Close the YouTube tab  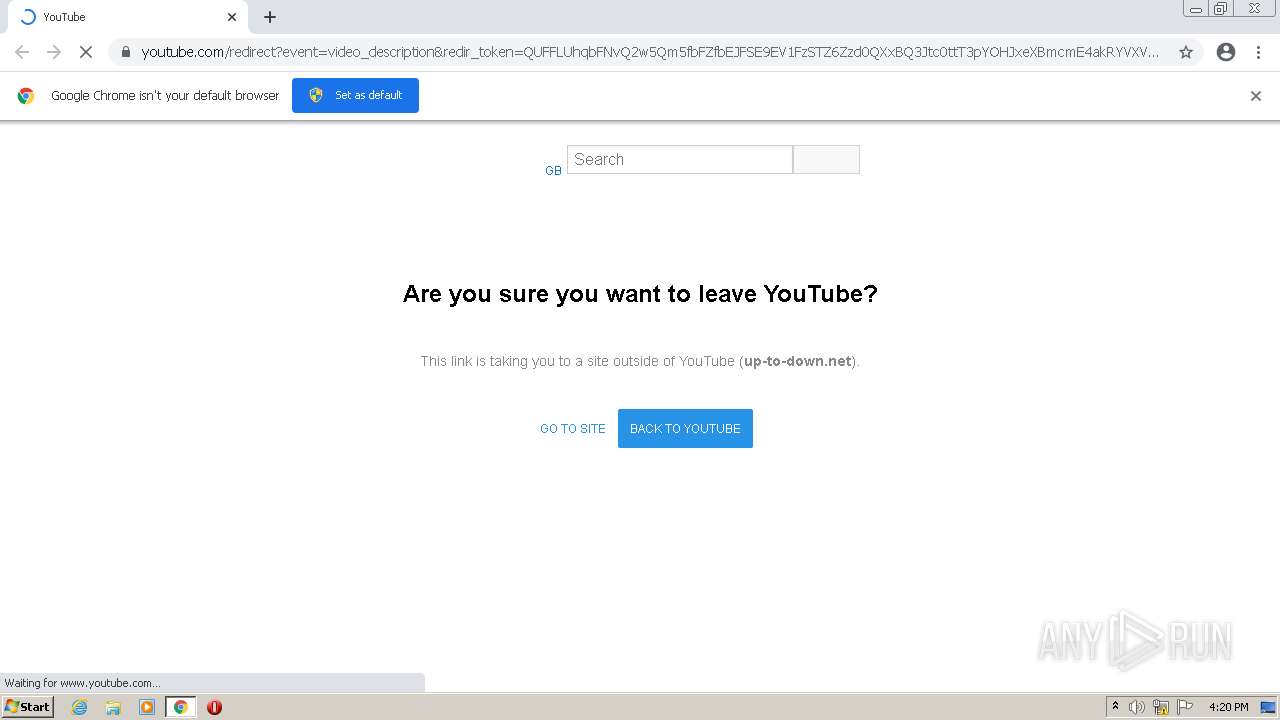232,17
